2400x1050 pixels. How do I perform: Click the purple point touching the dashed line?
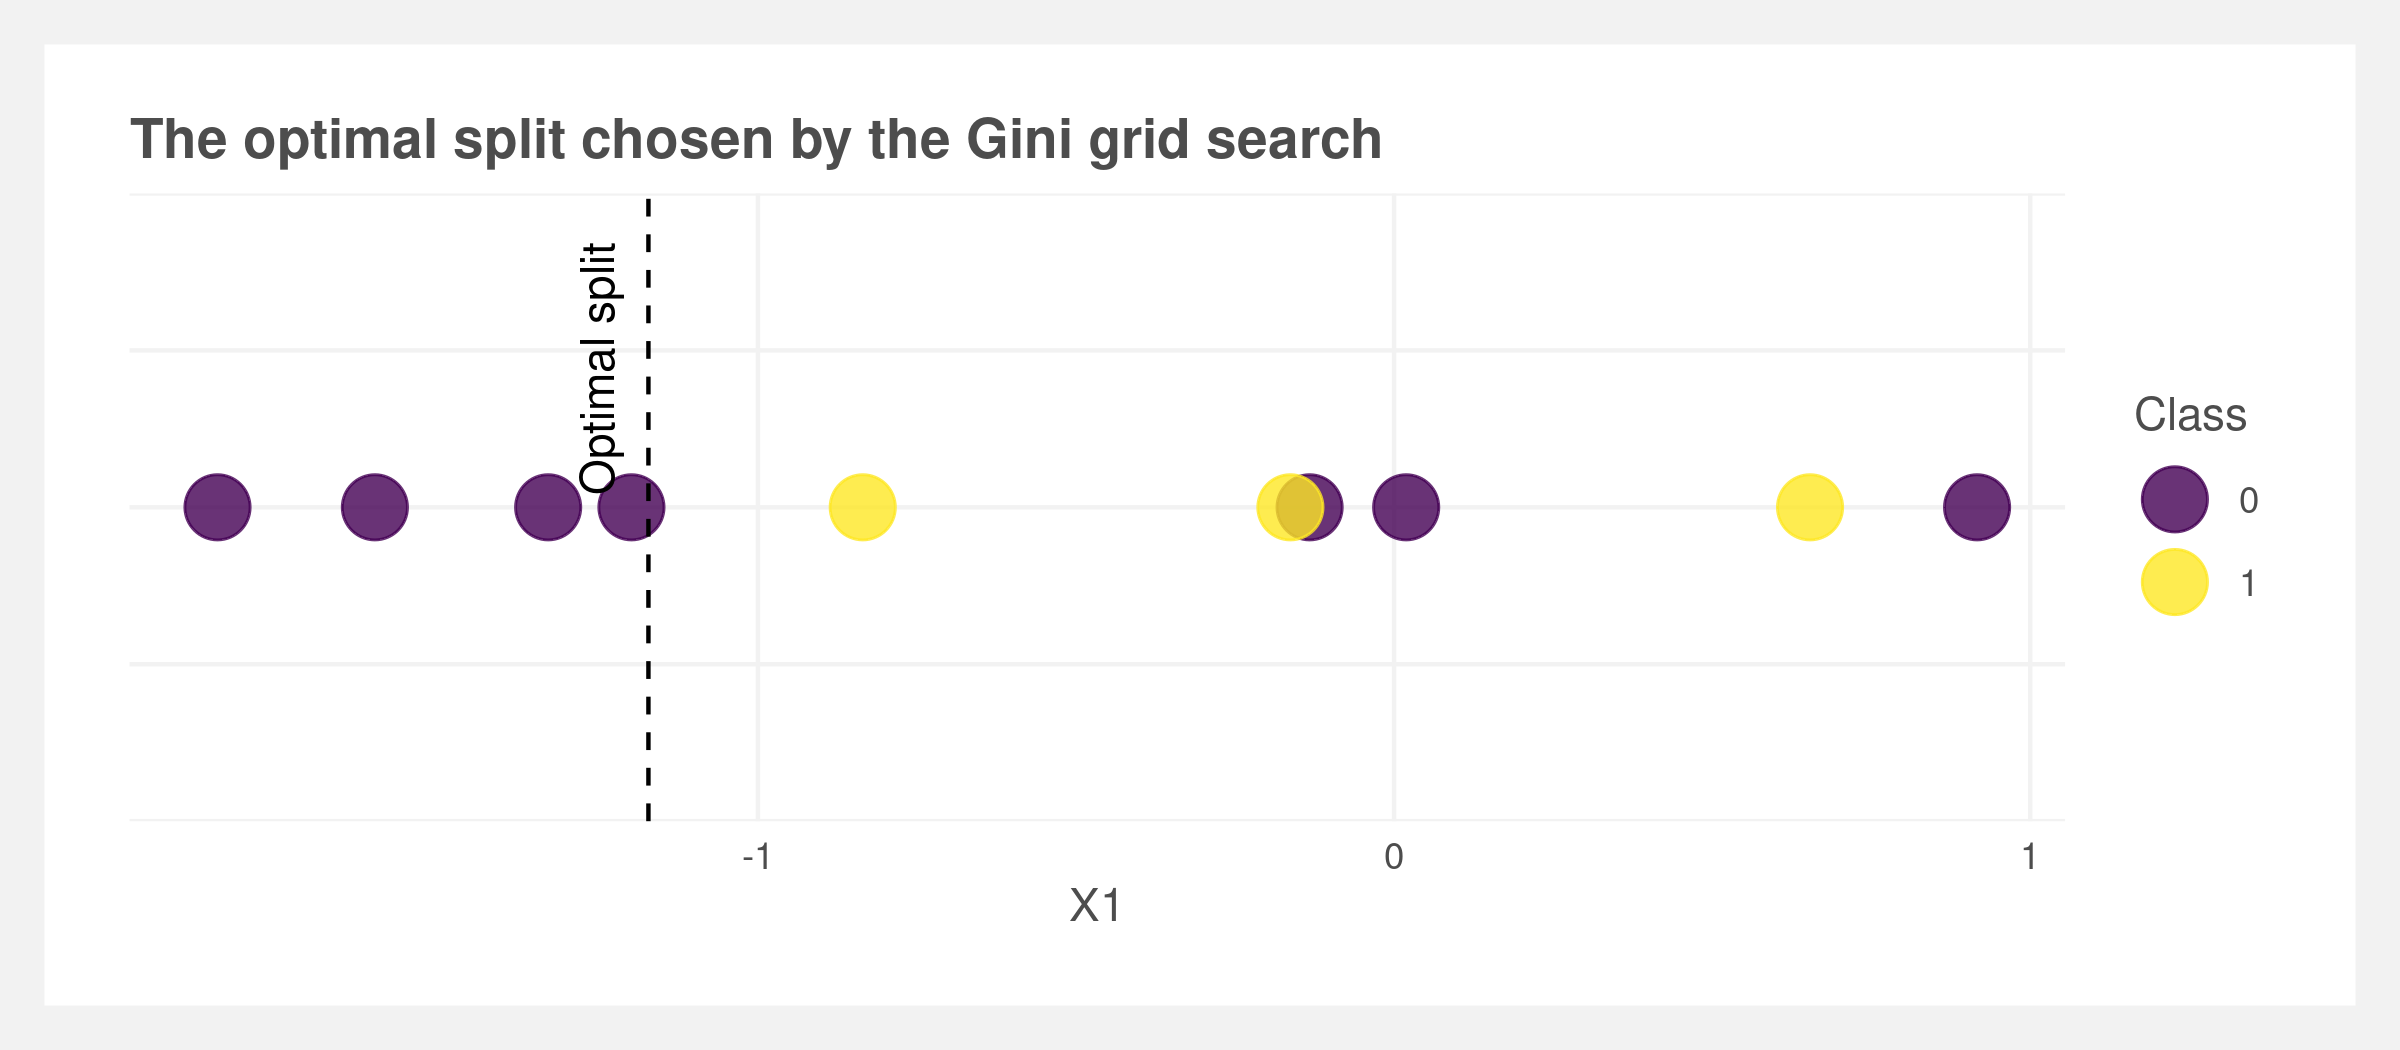click(631, 507)
